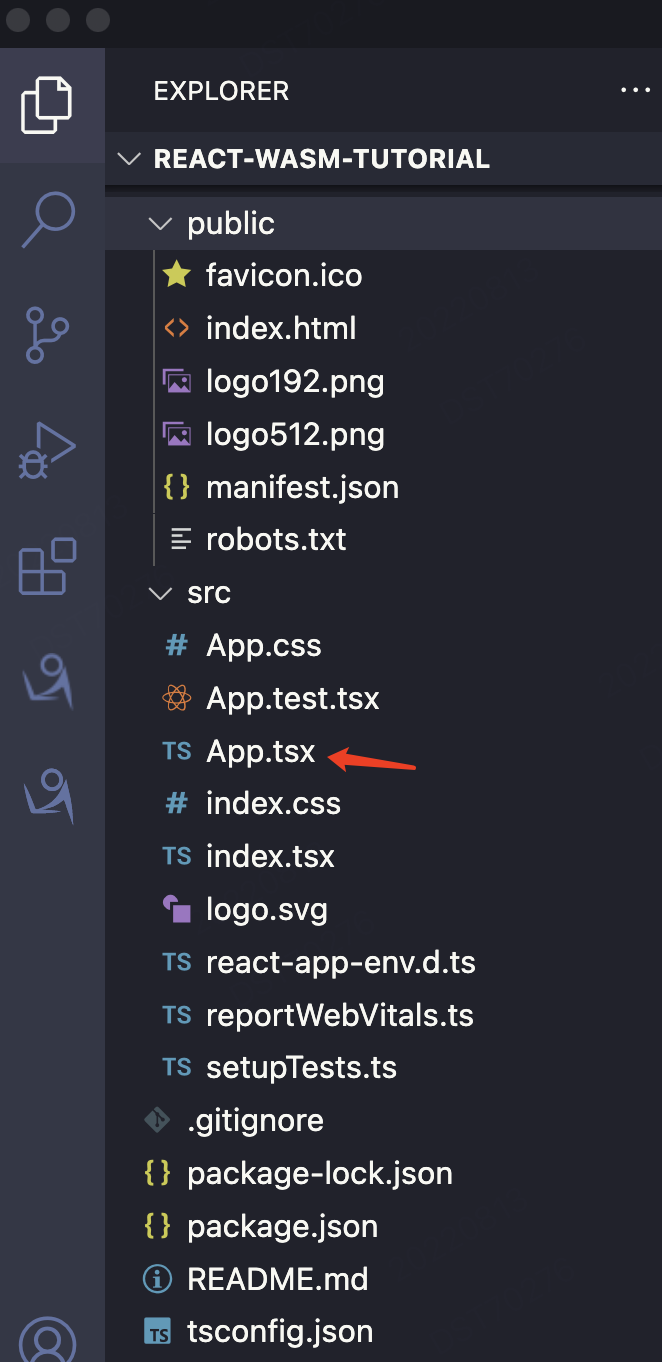Open the Search view in the activity bar
The height and width of the screenshot is (1362, 662).
(46, 219)
